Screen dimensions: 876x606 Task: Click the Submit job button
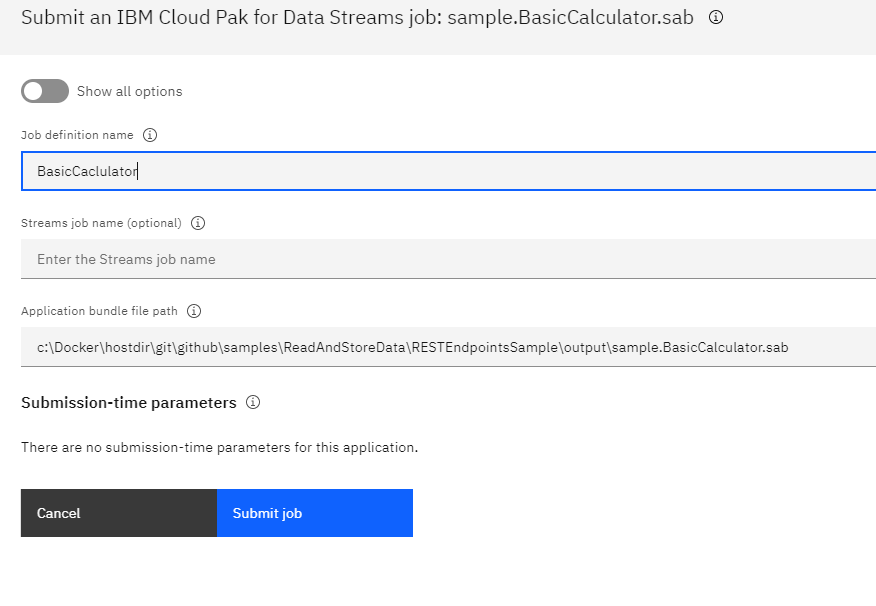point(314,513)
